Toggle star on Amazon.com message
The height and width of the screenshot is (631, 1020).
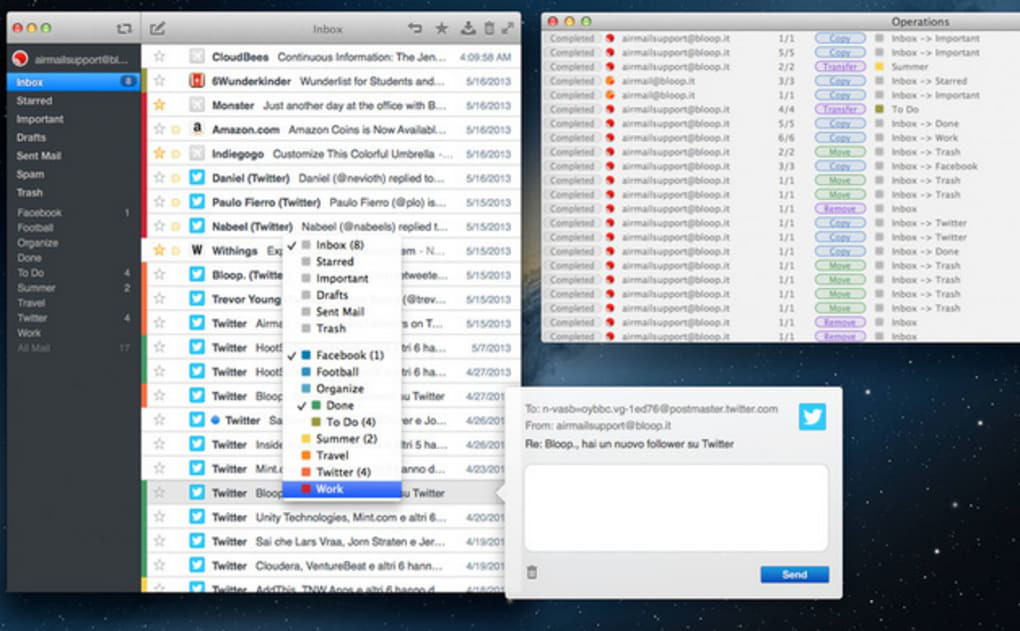pos(159,129)
